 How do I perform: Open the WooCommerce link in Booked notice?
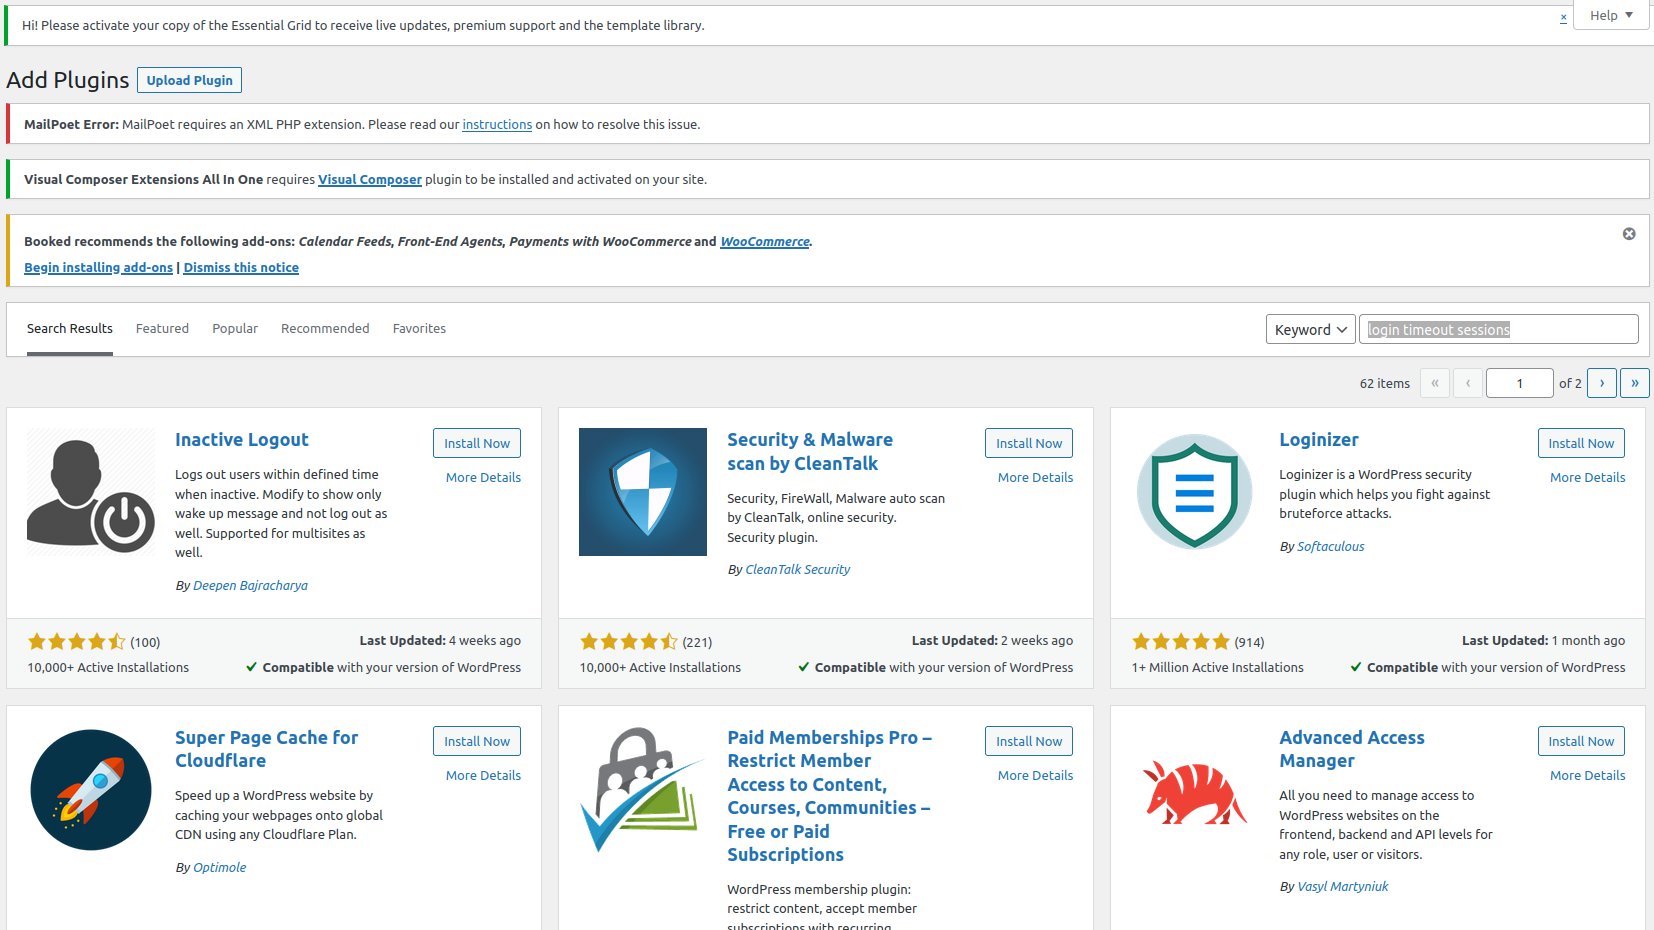[x=765, y=242]
